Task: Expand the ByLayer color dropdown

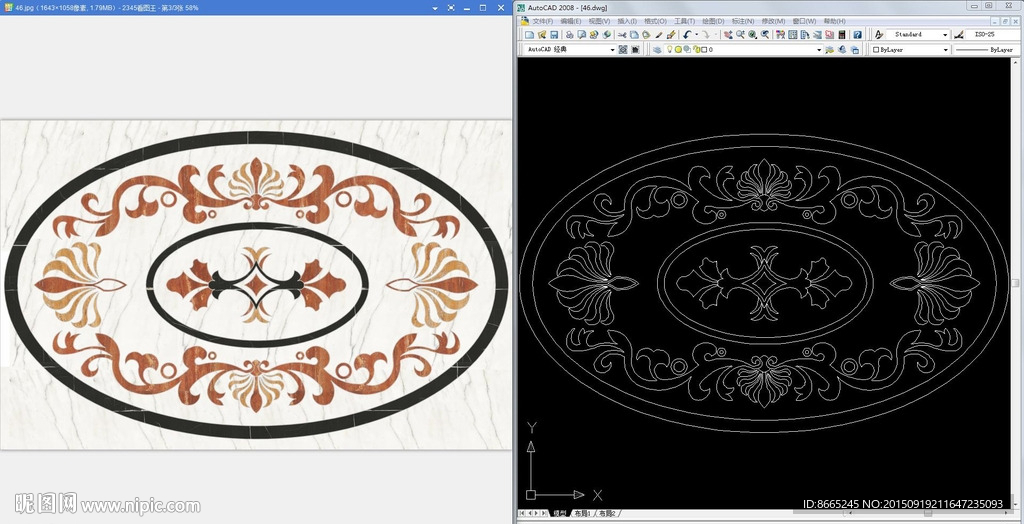Action: coord(945,49)
